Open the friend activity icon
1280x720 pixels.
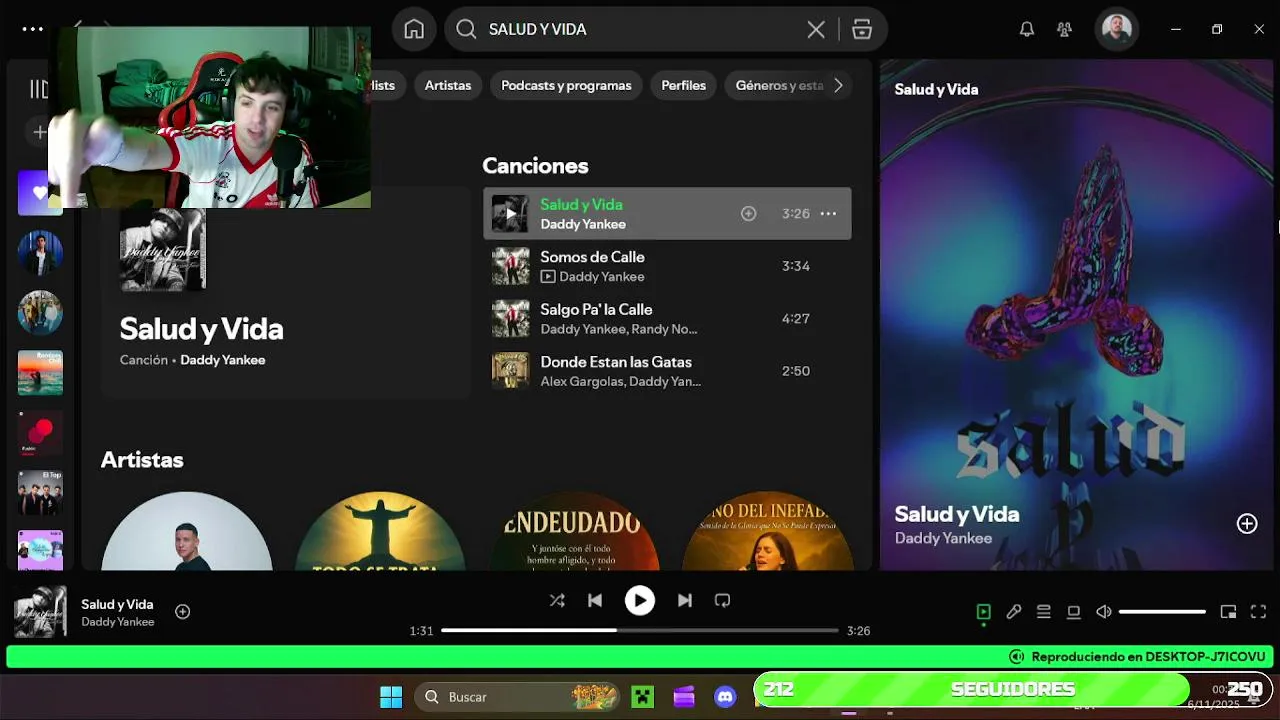coord(1064,29)
